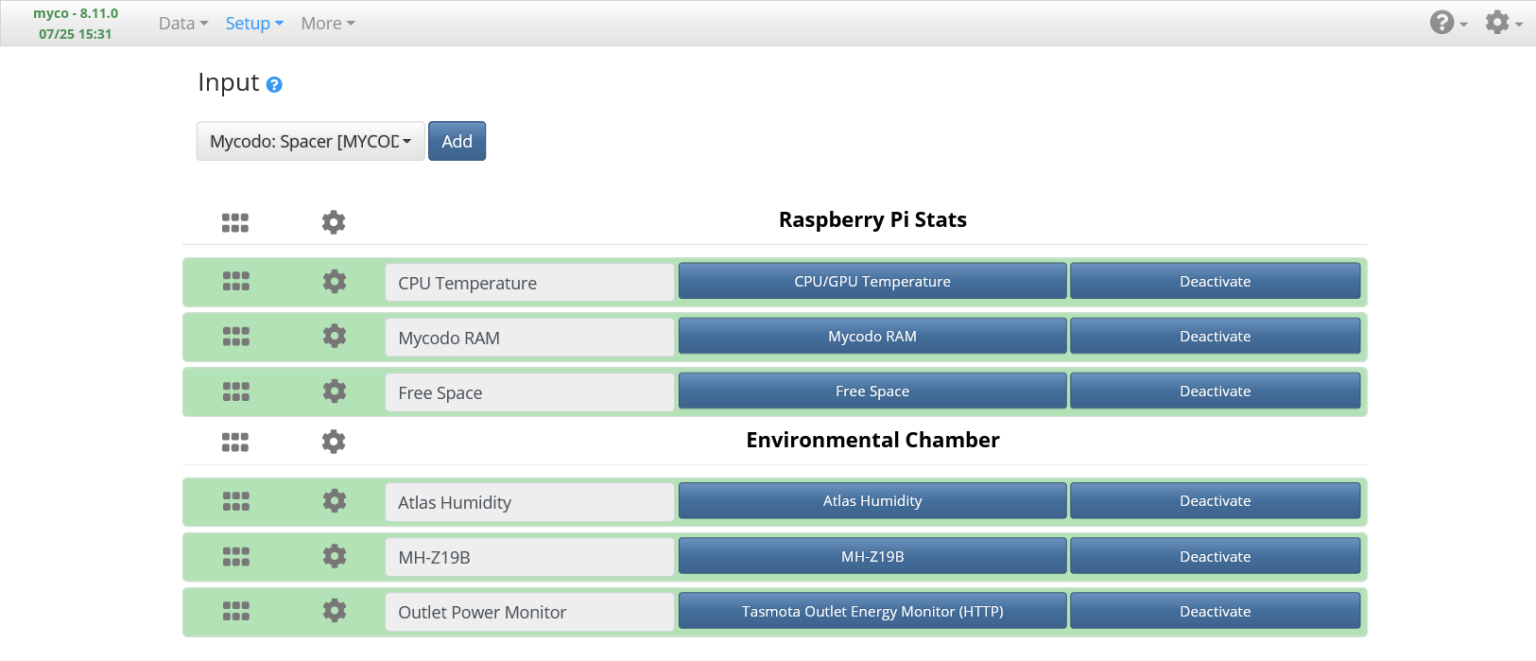This screenshot has height=661, width=1536.
Task: Click the gear icon for CPU Temperature
Action: pyautogui.click(x=334, y=282)
